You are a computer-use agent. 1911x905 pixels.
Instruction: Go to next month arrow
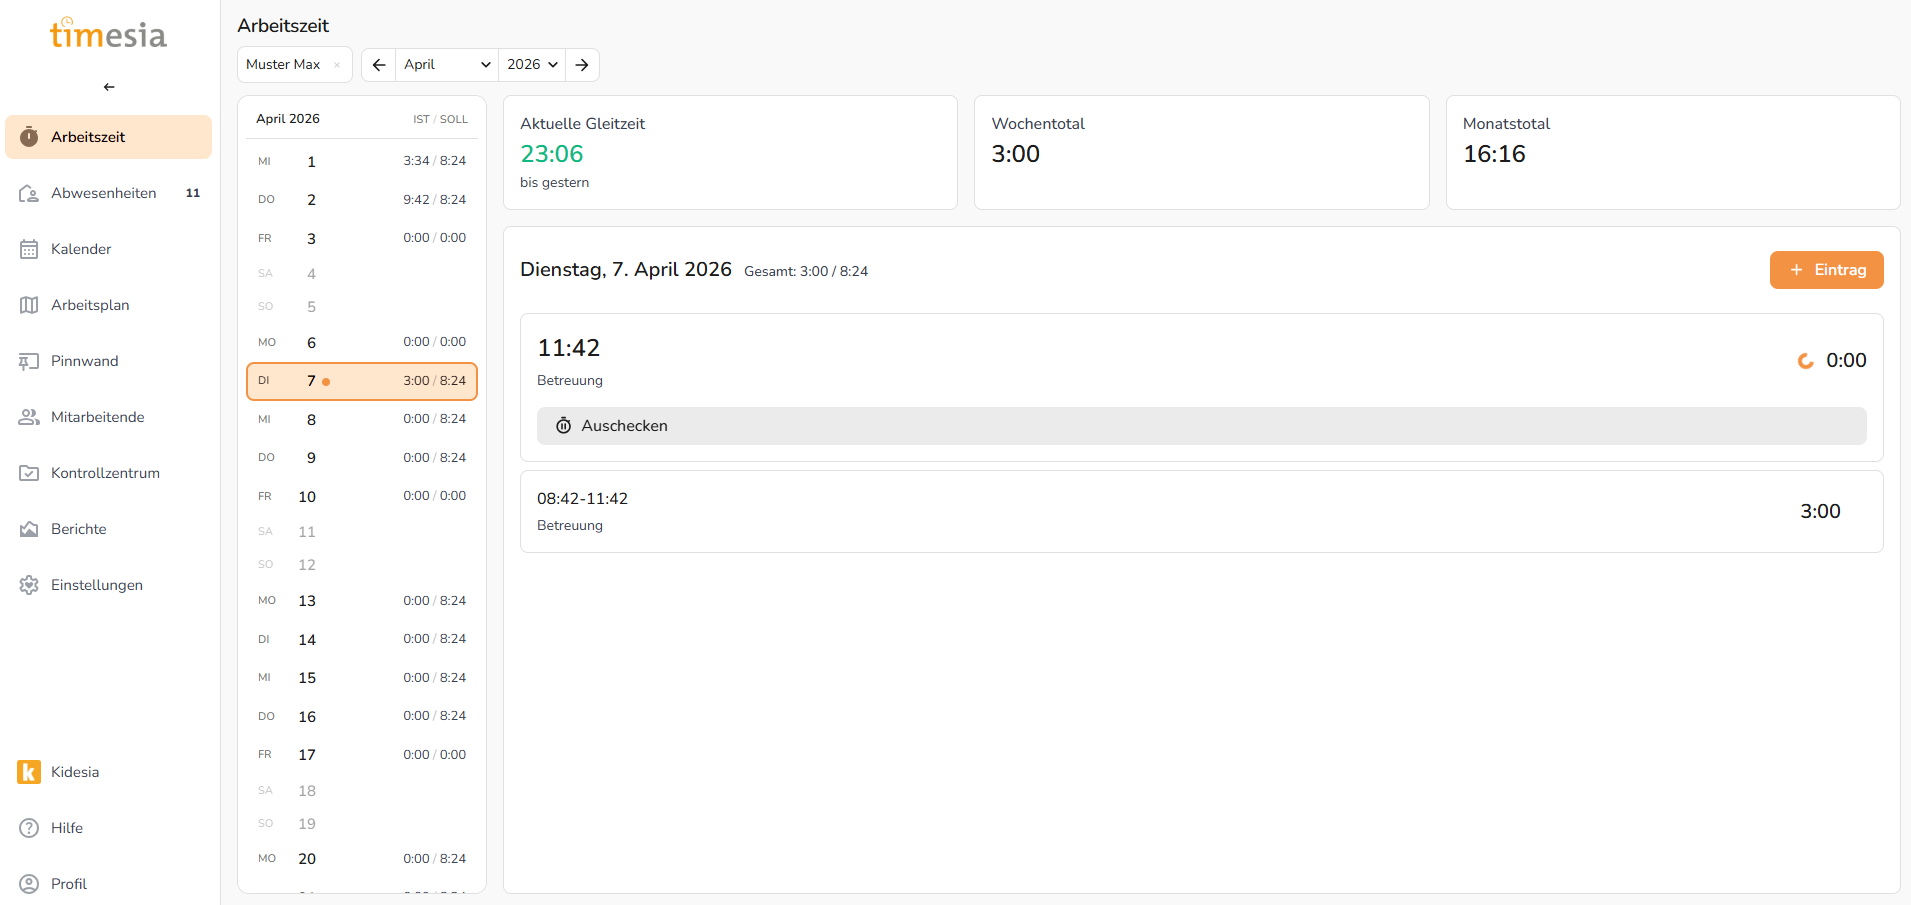(582, 65)
